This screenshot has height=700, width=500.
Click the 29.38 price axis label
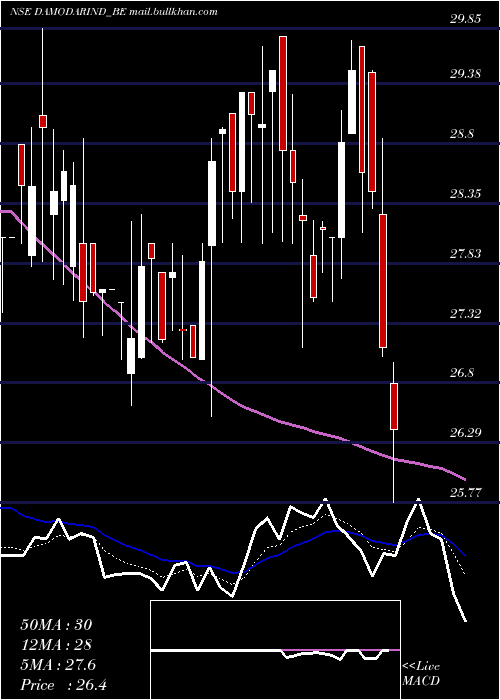pyautogui.click(x=466, y=74)
